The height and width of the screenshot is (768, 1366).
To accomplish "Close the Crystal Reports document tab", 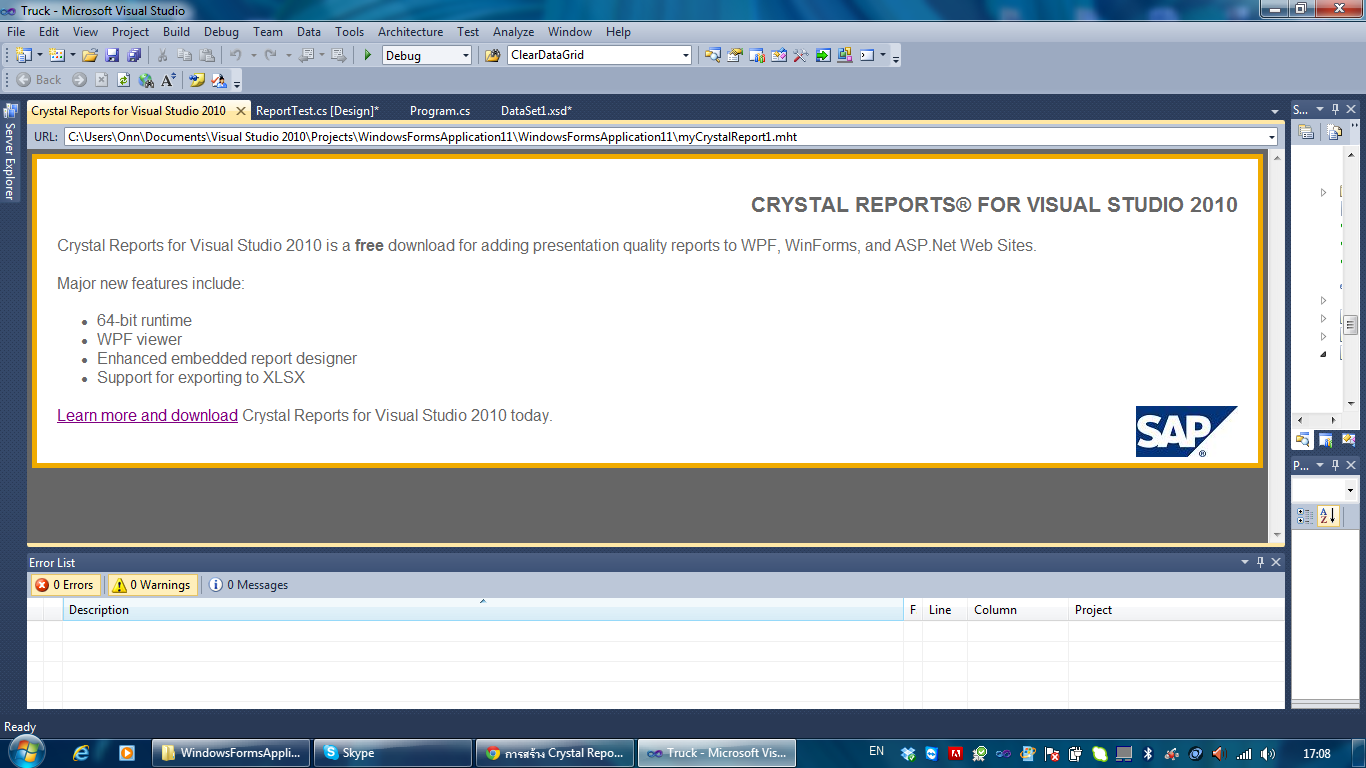I will [241, 111].
